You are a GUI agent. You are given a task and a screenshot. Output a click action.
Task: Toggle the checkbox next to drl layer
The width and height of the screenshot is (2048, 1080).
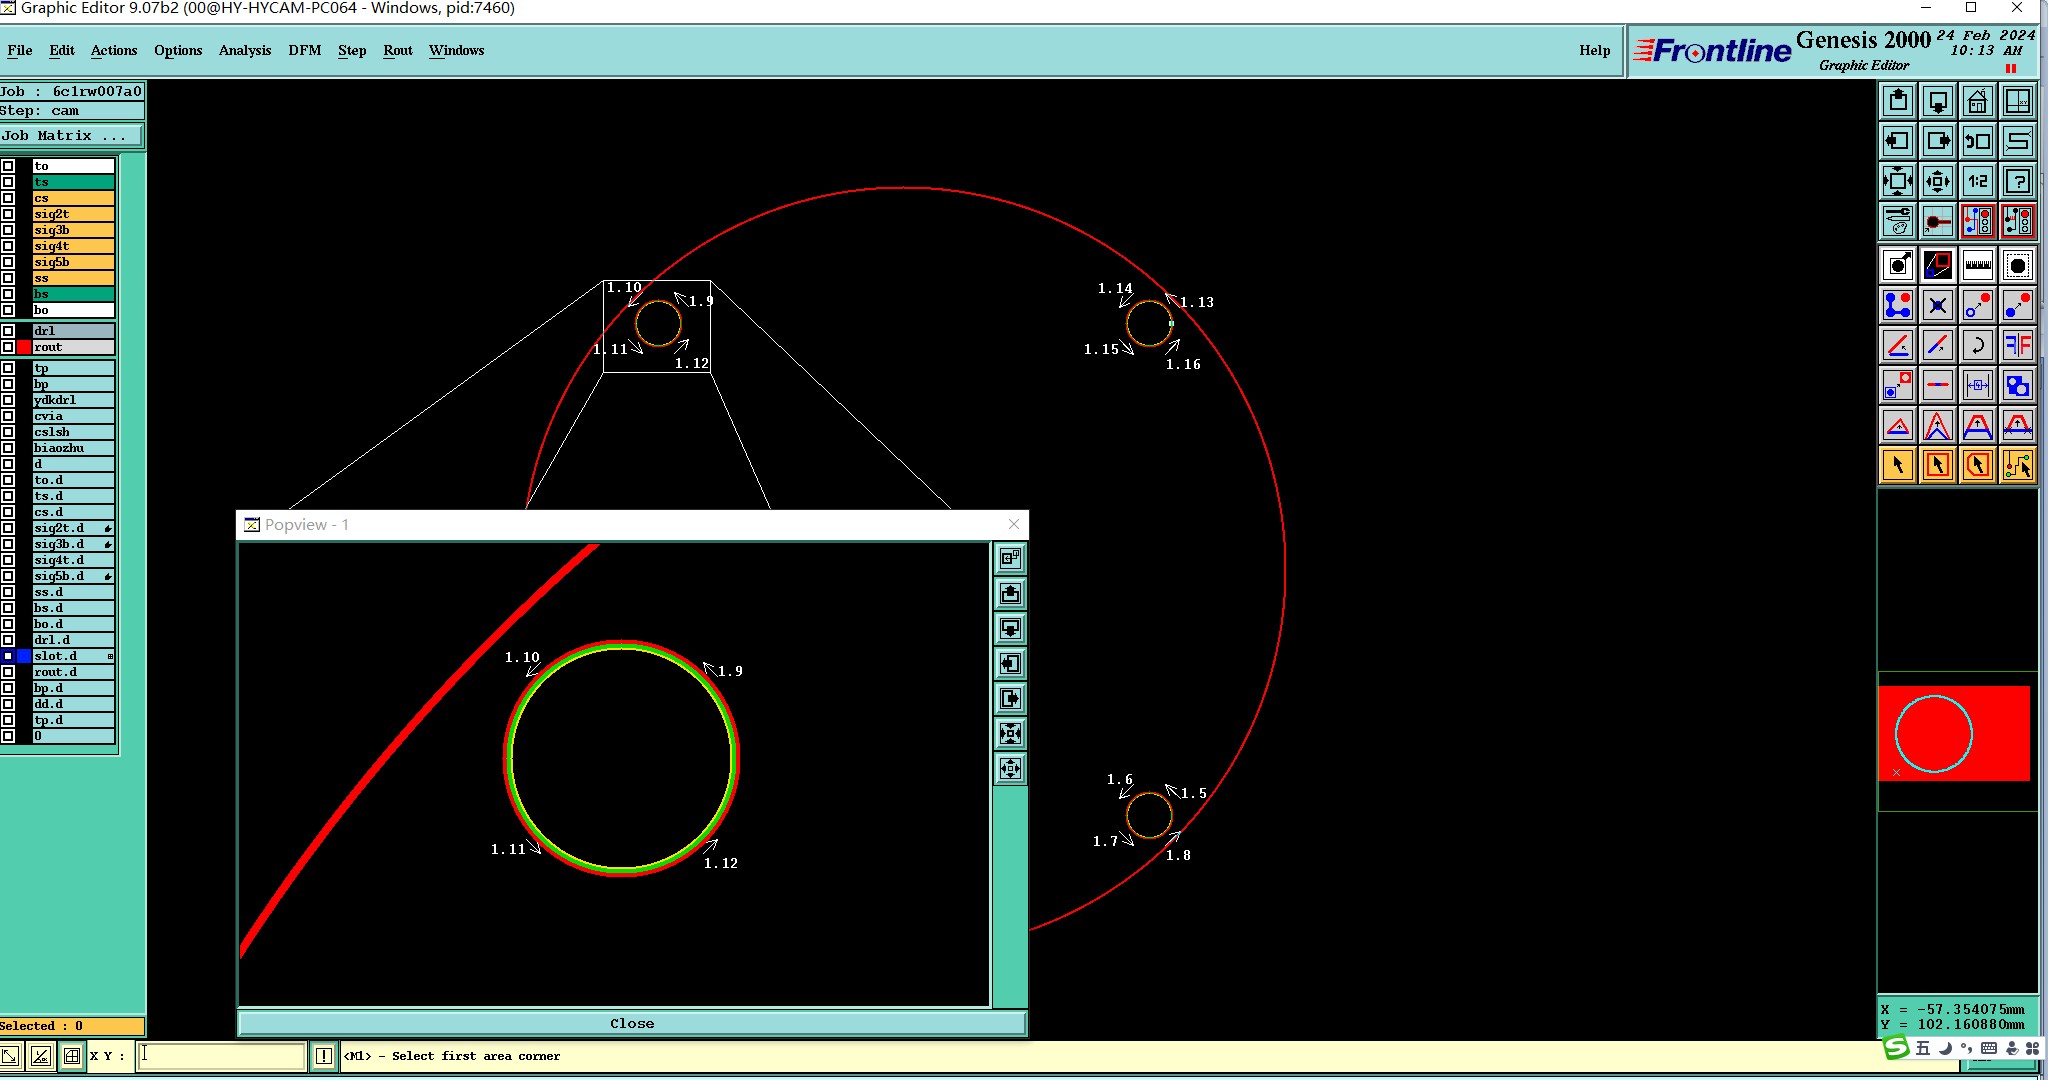click(8, 331)
